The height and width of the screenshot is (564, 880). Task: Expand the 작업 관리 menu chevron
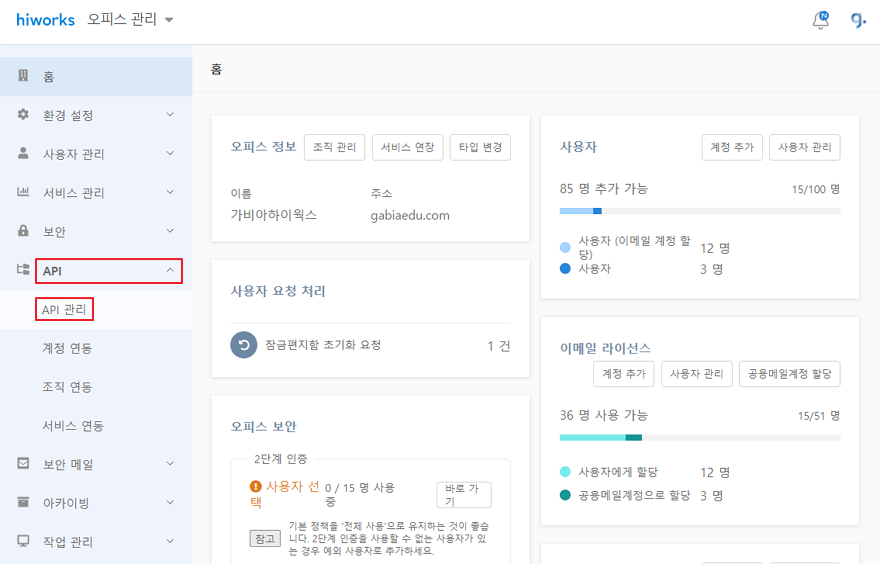(170, 541)
